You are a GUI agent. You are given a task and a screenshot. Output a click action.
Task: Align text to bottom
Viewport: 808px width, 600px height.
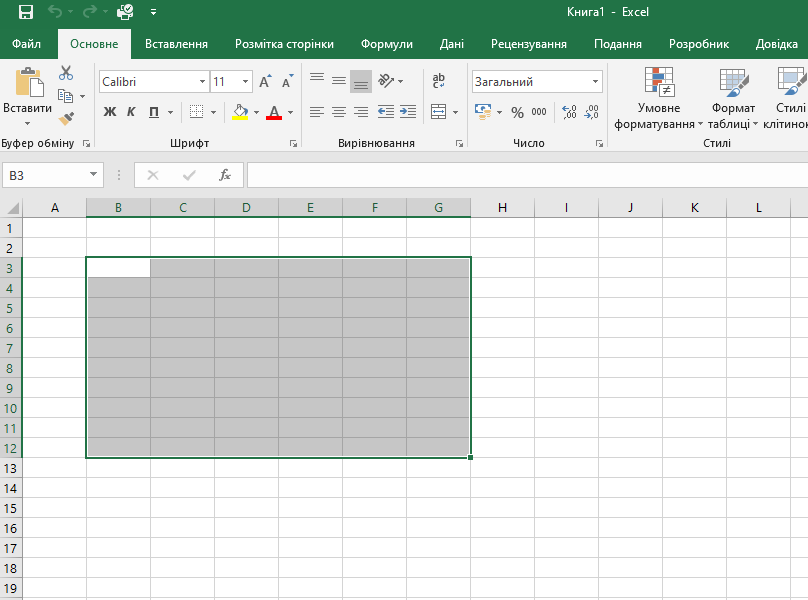point(361,81)
